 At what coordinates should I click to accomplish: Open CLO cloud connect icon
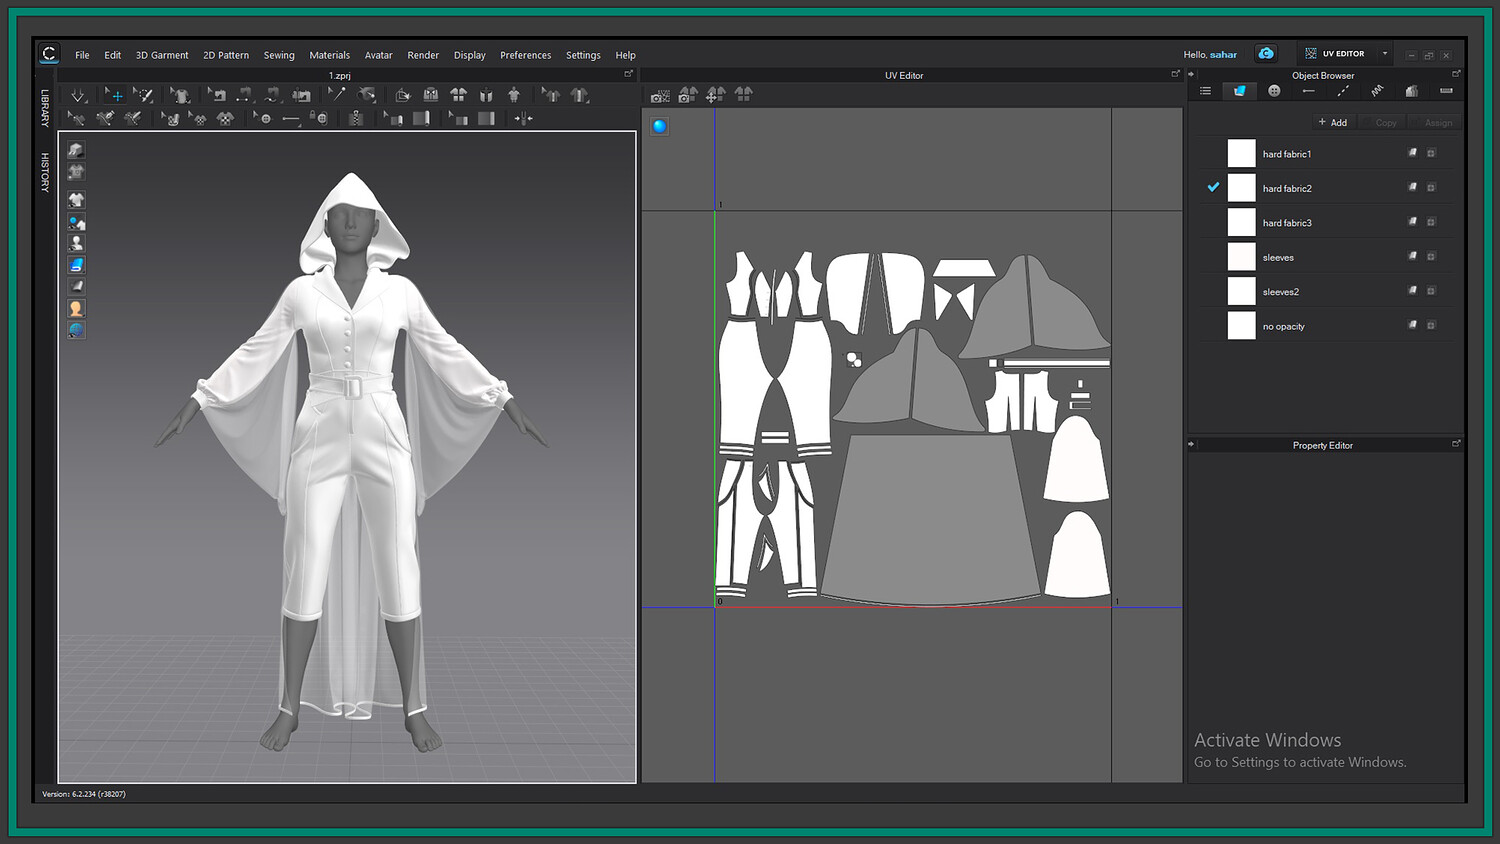(x=1266, y=54)
